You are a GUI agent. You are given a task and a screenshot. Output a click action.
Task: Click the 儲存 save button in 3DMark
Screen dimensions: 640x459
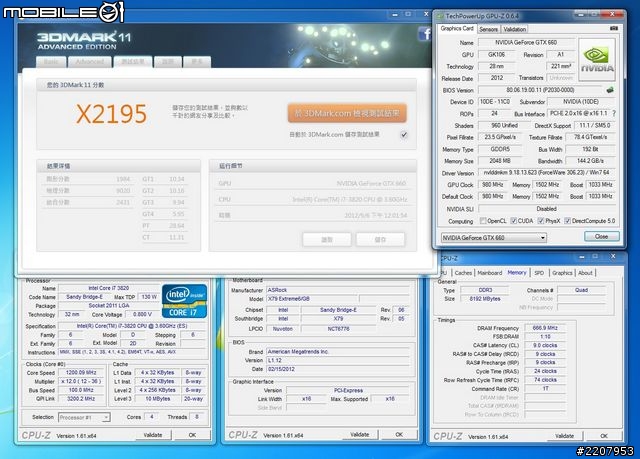[x=380, y=239]
